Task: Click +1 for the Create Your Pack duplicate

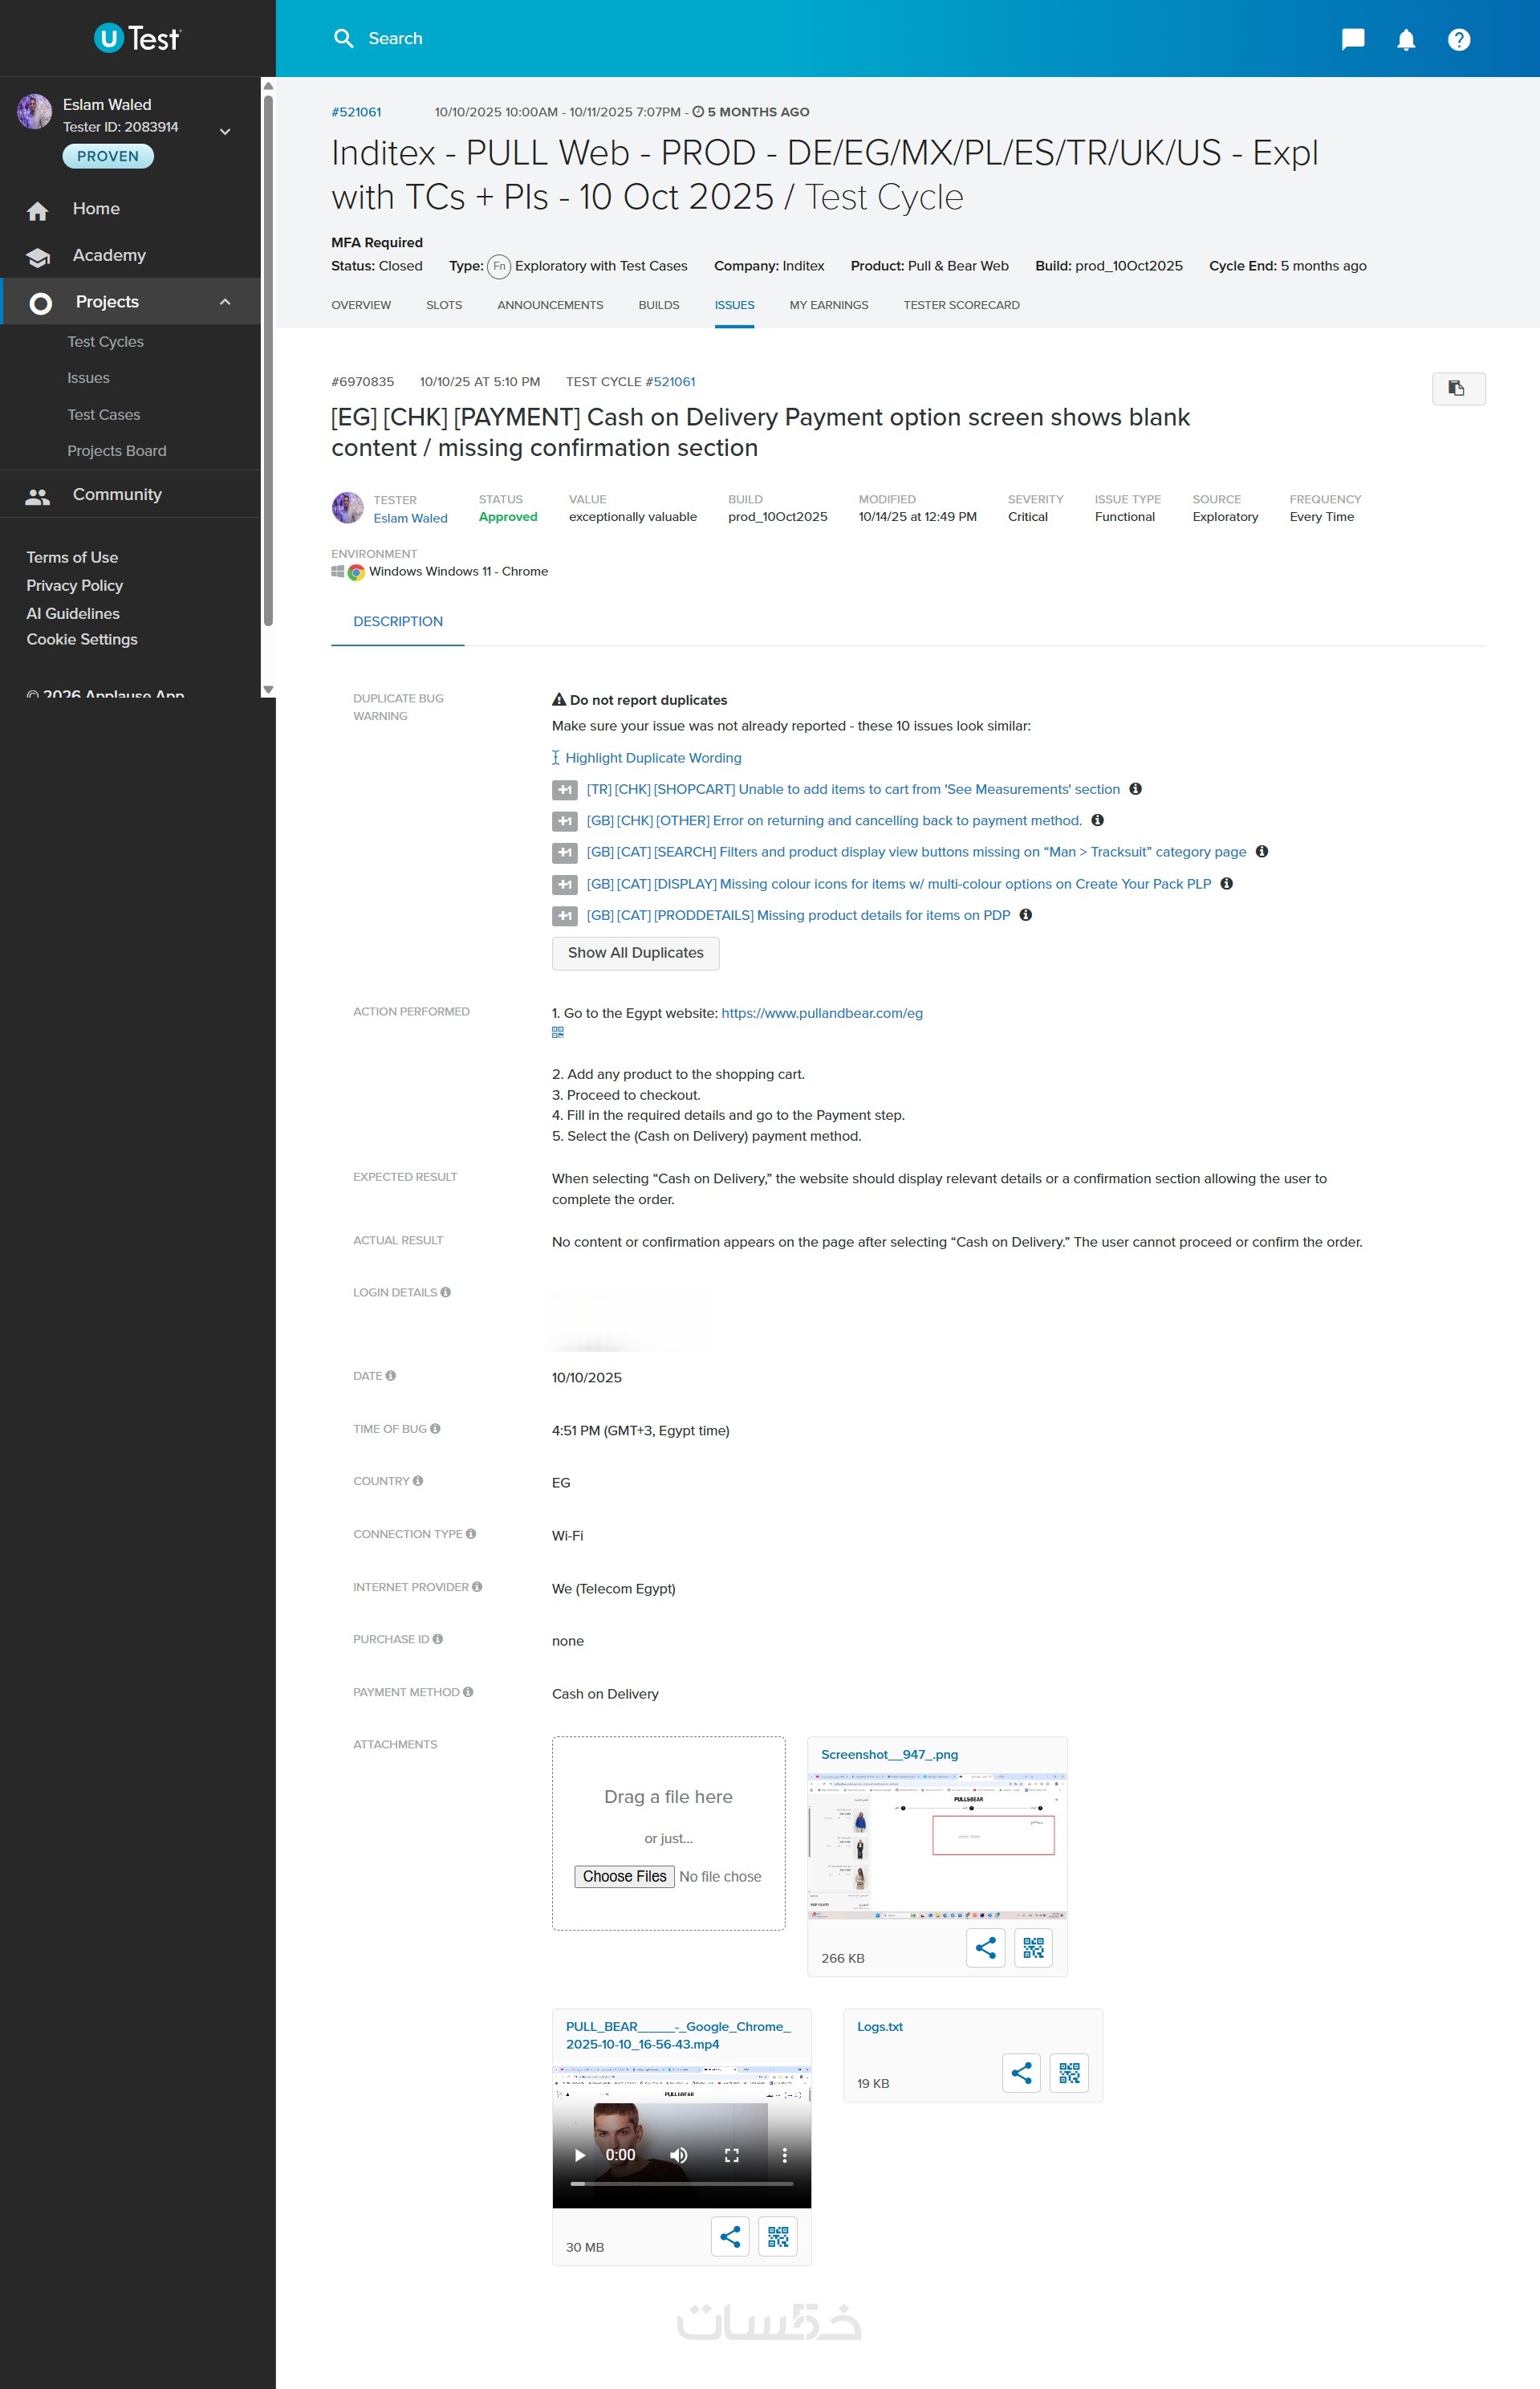Action: [x=565, y=885]
